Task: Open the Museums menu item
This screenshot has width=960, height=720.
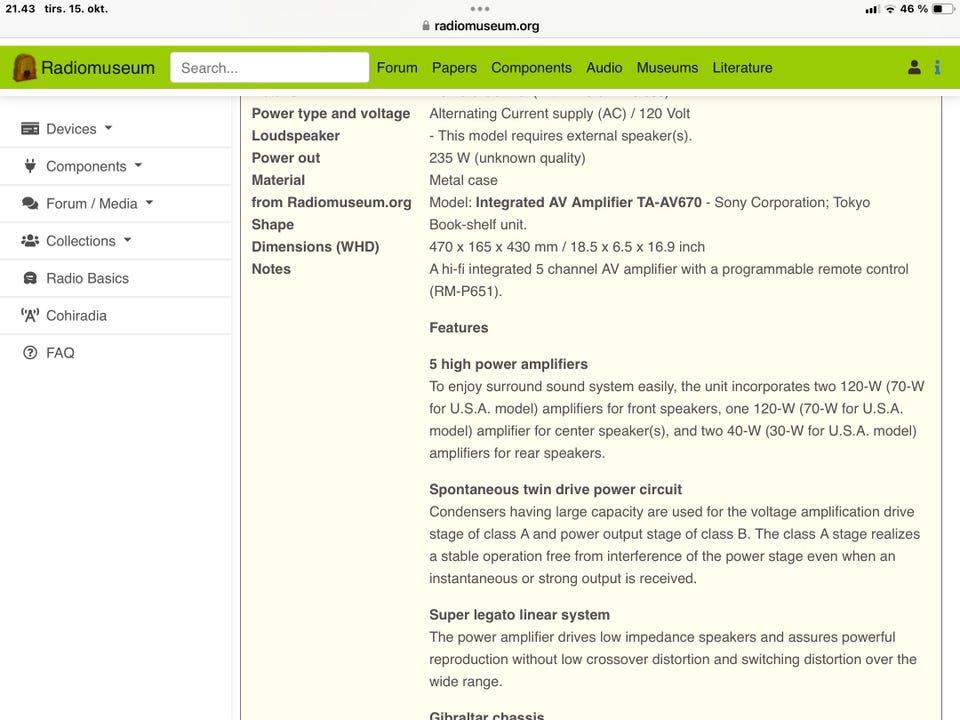Action: point(667,67)
